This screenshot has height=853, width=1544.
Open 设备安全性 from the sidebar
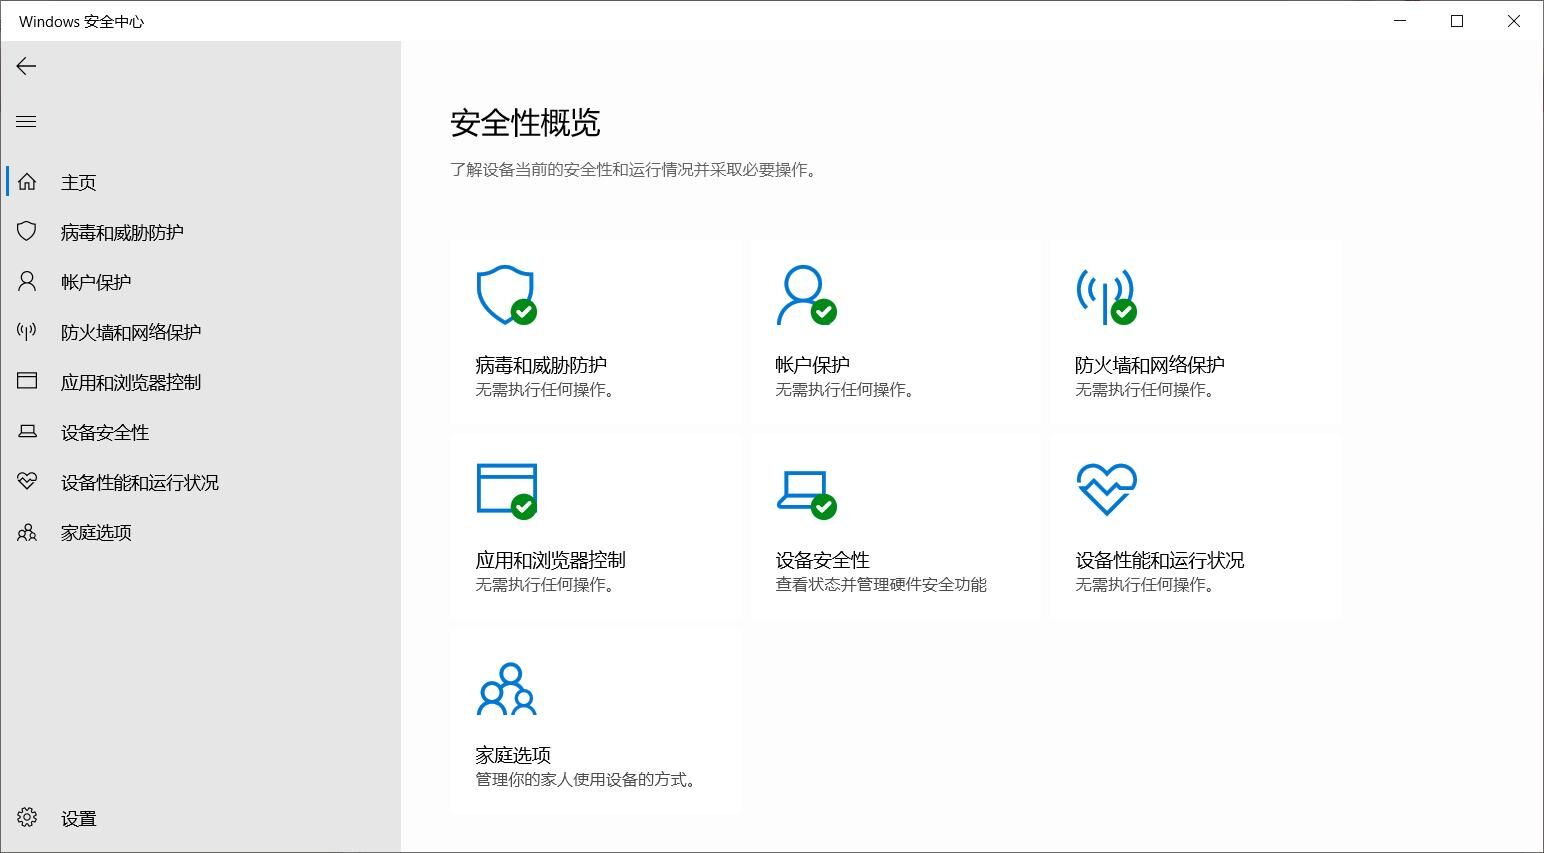pyautogui.click(x=105, y=432)
